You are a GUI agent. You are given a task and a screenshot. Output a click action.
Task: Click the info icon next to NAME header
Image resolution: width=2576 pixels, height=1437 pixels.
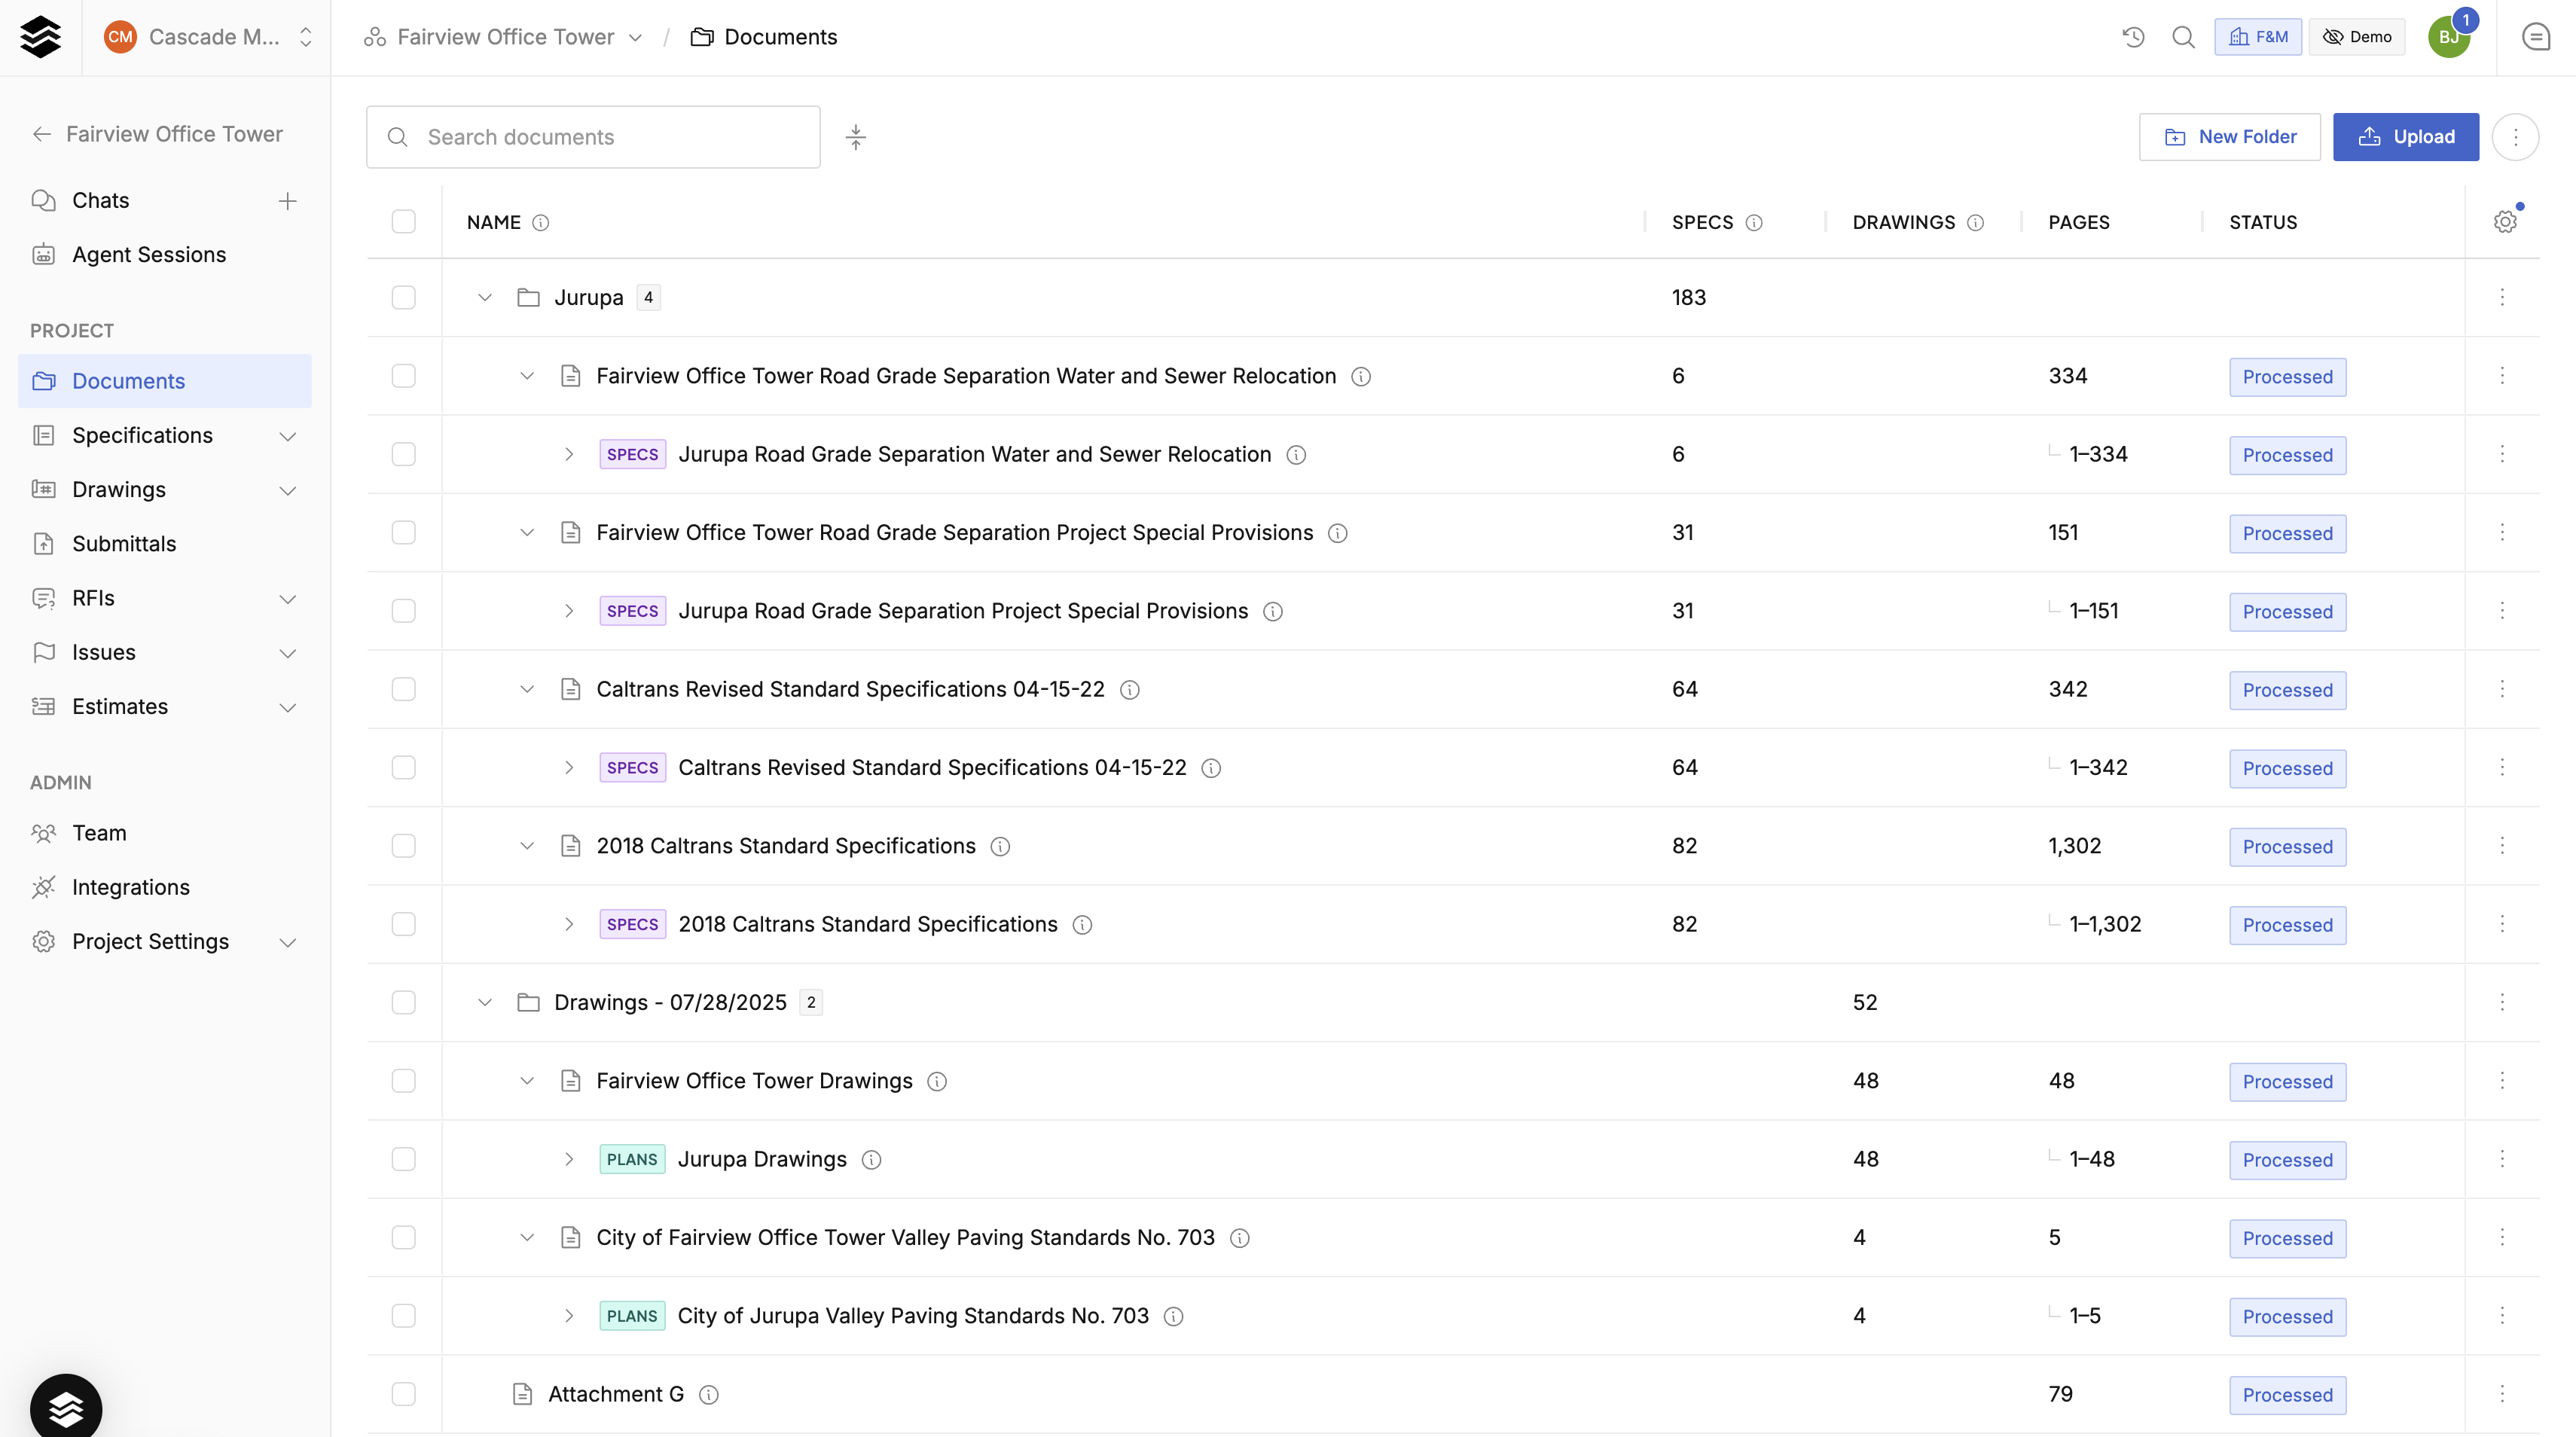(x=541, y=223)
